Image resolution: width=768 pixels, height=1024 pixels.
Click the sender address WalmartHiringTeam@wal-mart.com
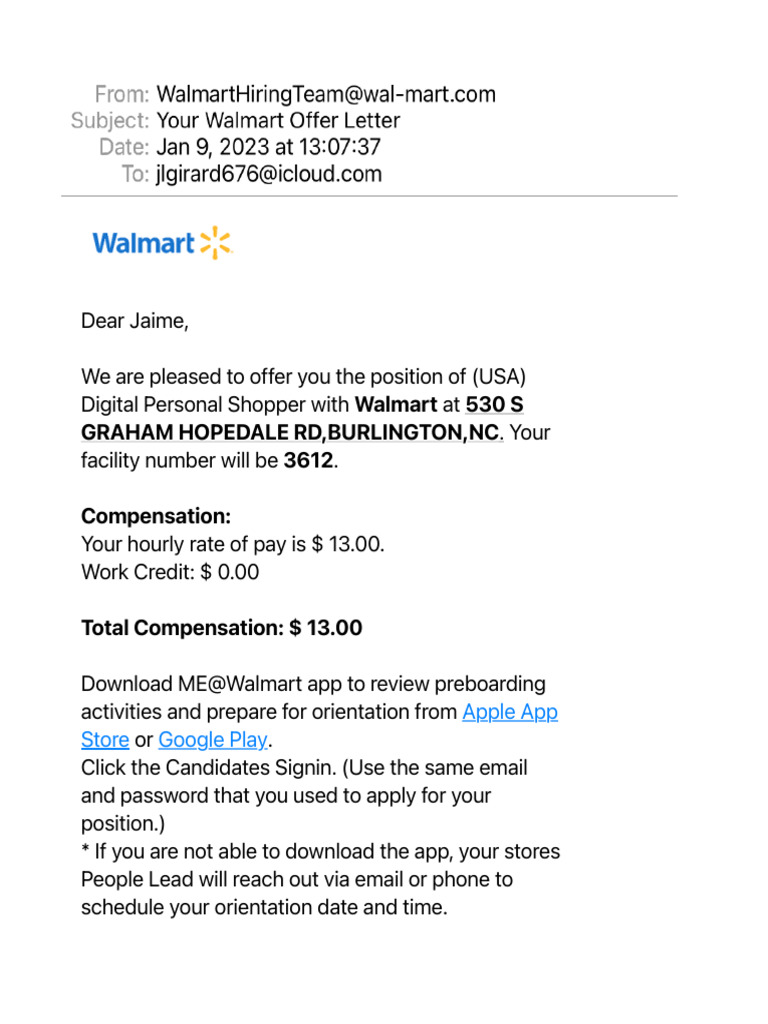pyautogui.click(x=326, y=94)
